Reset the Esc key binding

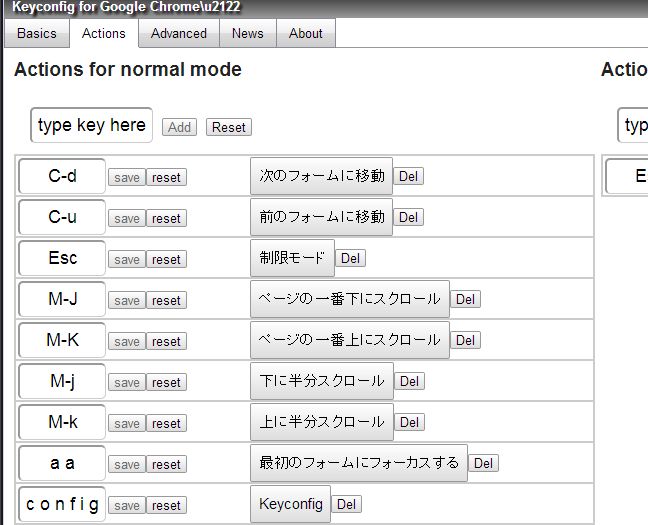tap(166, 260)
